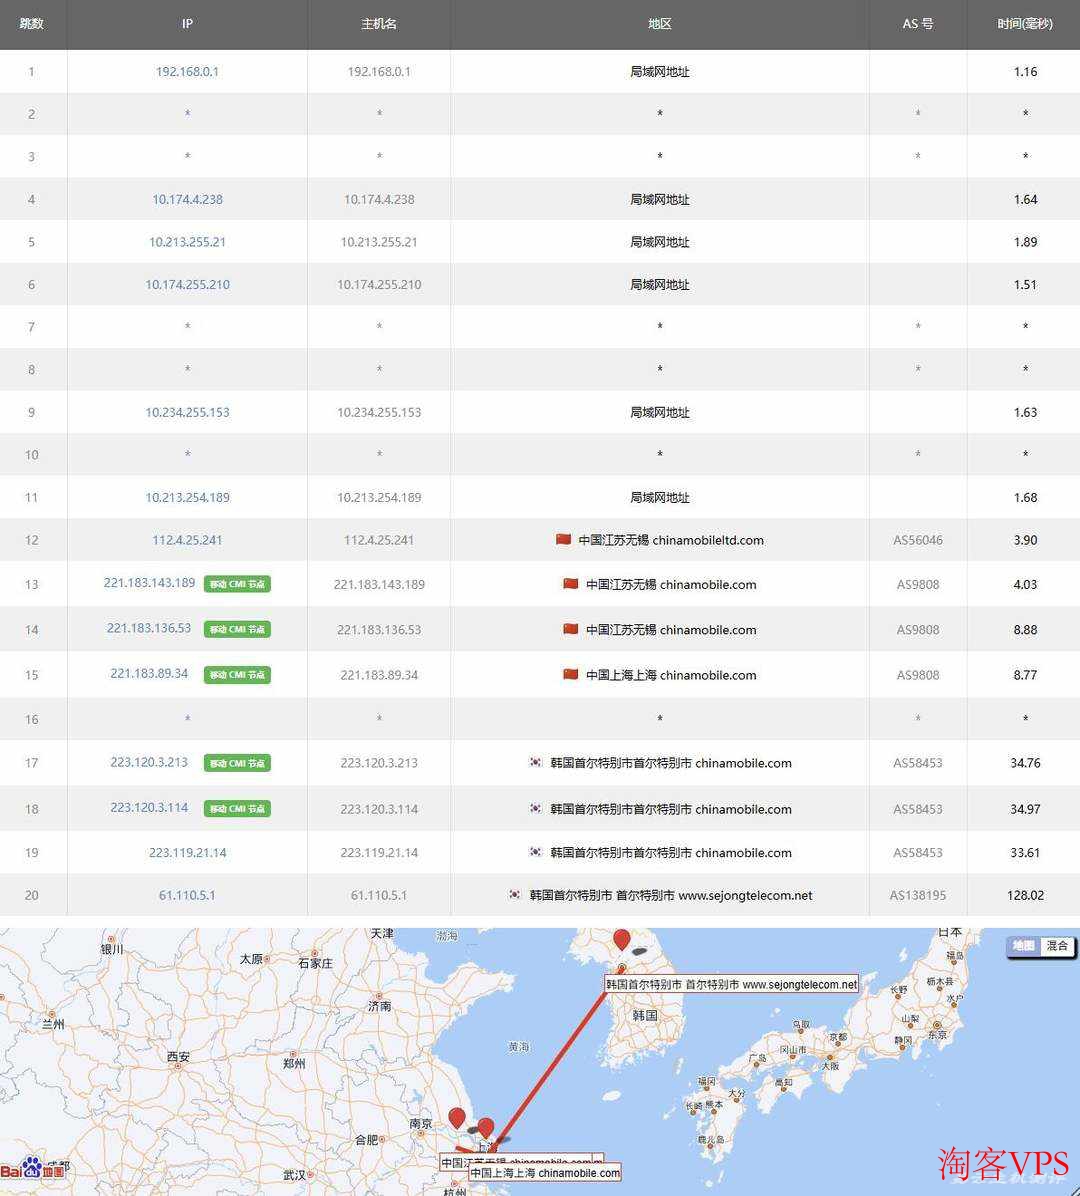Open IP link 221.183.136.53

click(149, 628)
